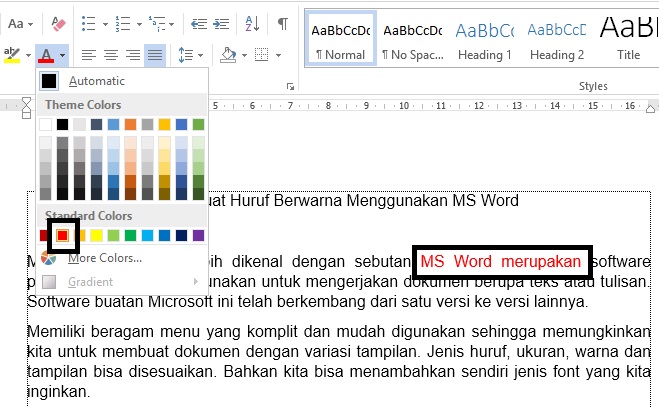Select the standard Dark Blue swatch
Screen dimensions: 659x407
[182, 235]
